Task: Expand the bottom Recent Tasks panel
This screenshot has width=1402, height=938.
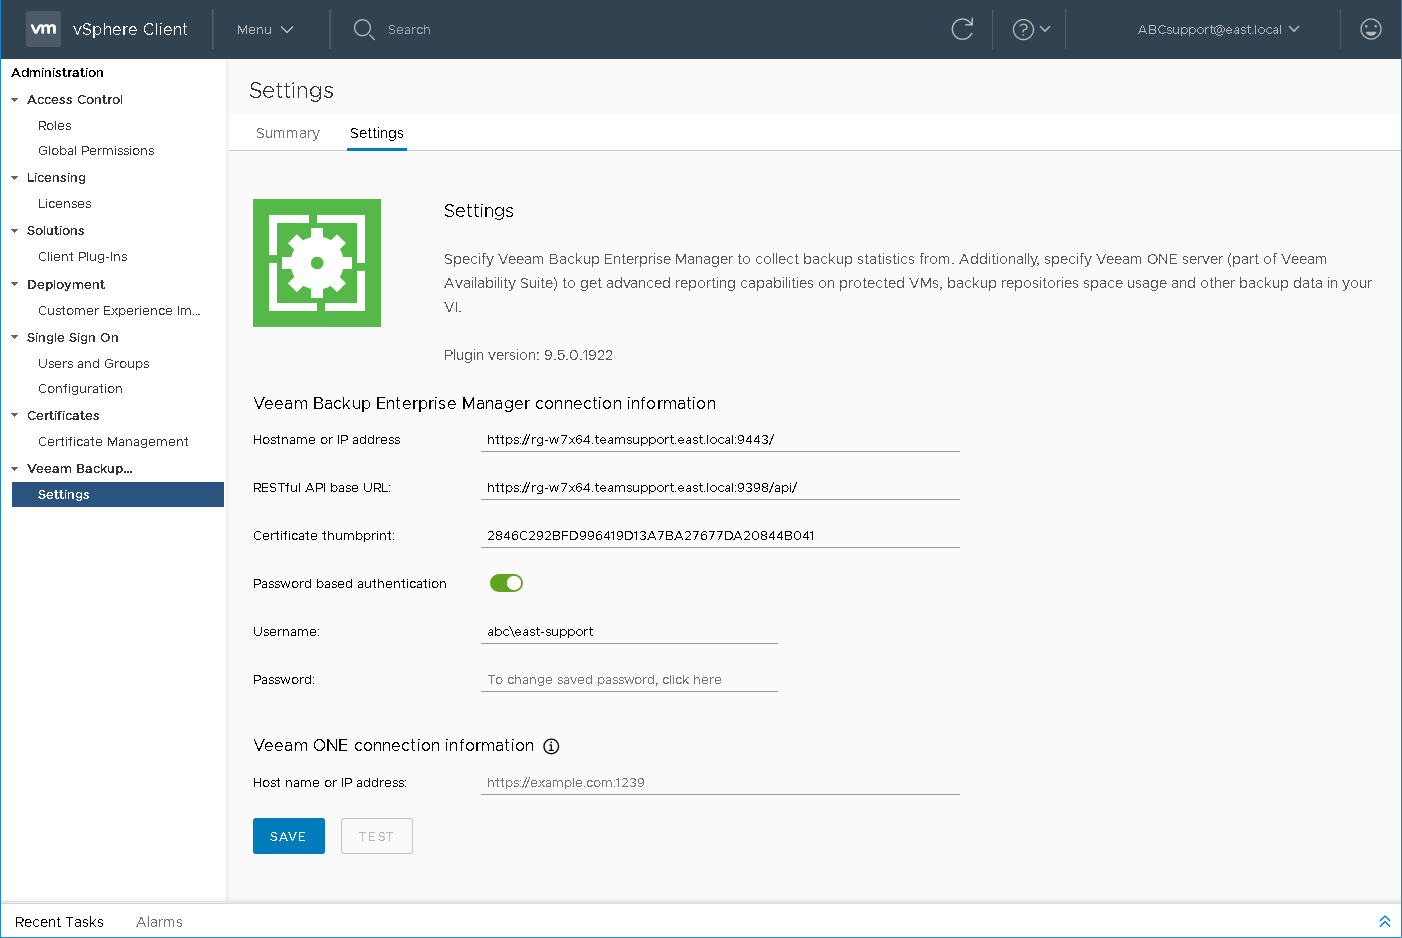Action: click(1385, 921)
